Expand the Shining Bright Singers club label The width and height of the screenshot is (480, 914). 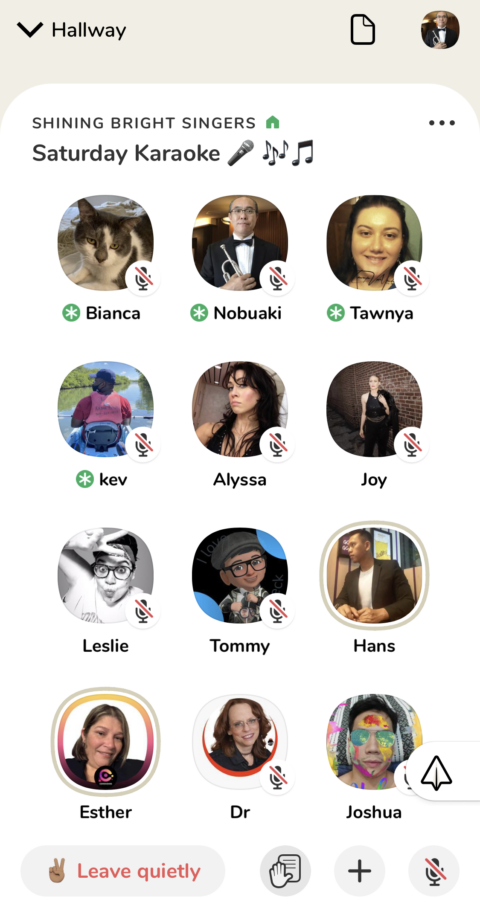pos(144,123)
